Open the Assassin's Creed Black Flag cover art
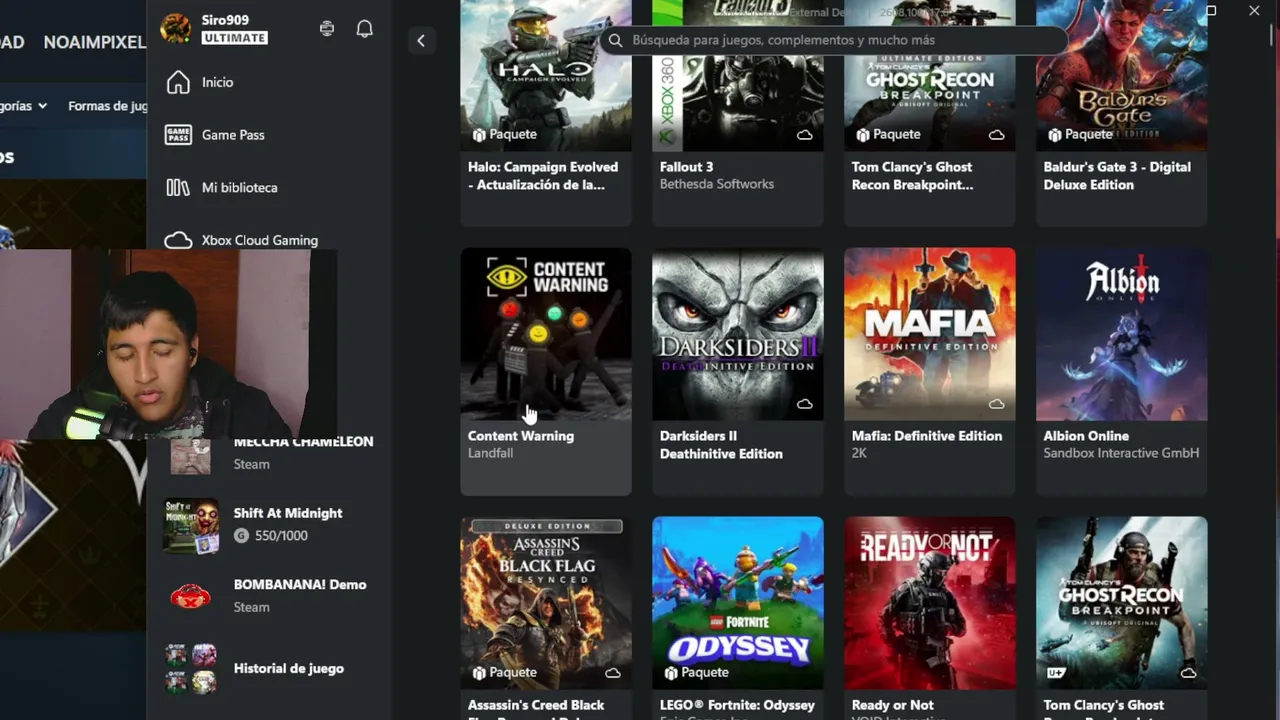This screenshot has height=720, width=1280. pos(546,603)
